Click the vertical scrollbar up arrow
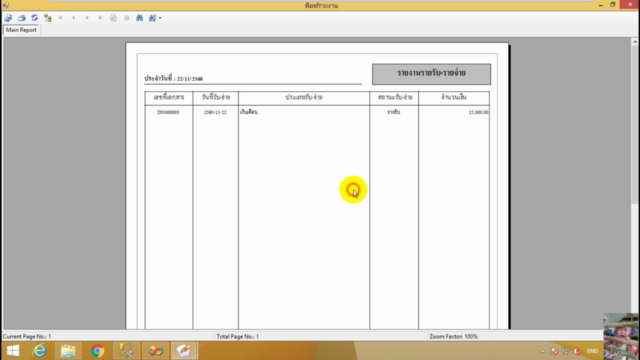Image resolution: width=640 pixels, height=360 pixels. pyautogui.click(x=635, y=42)
